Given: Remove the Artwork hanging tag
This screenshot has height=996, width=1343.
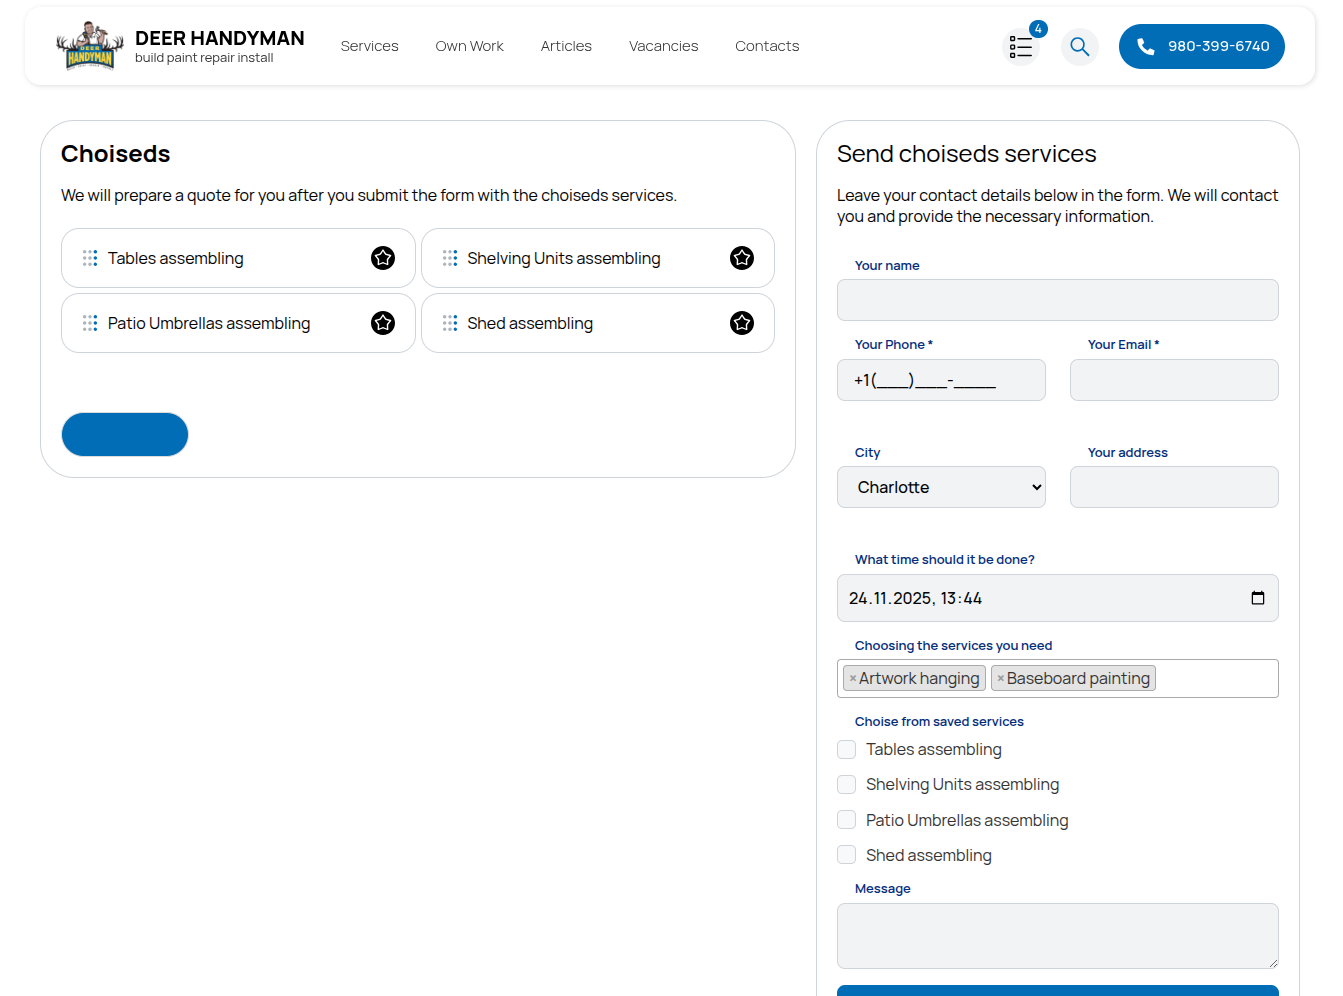Looking at the screenshot, I should point(853,679).
